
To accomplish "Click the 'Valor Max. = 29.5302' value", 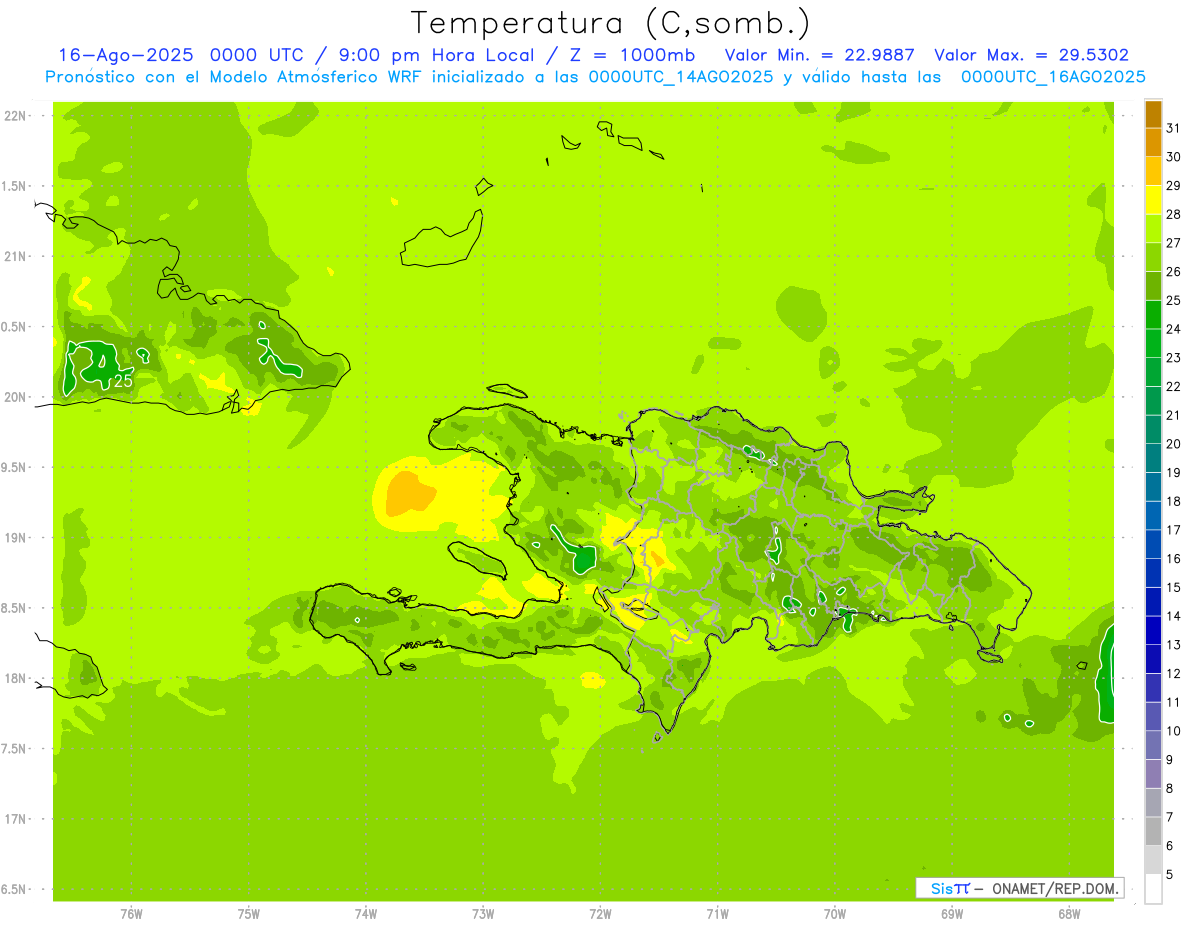I will pos(1031,55).
